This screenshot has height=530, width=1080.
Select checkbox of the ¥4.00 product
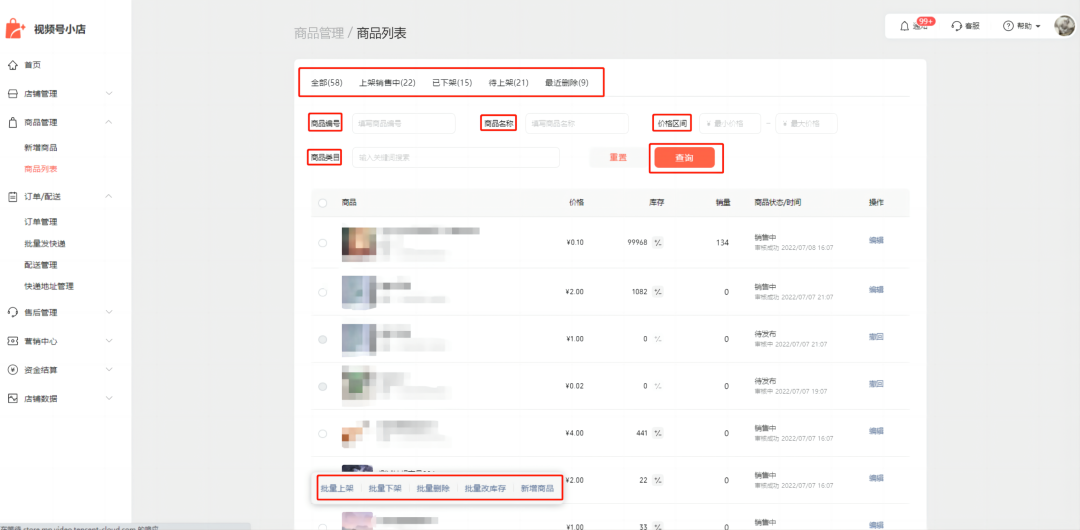[322, 434]
